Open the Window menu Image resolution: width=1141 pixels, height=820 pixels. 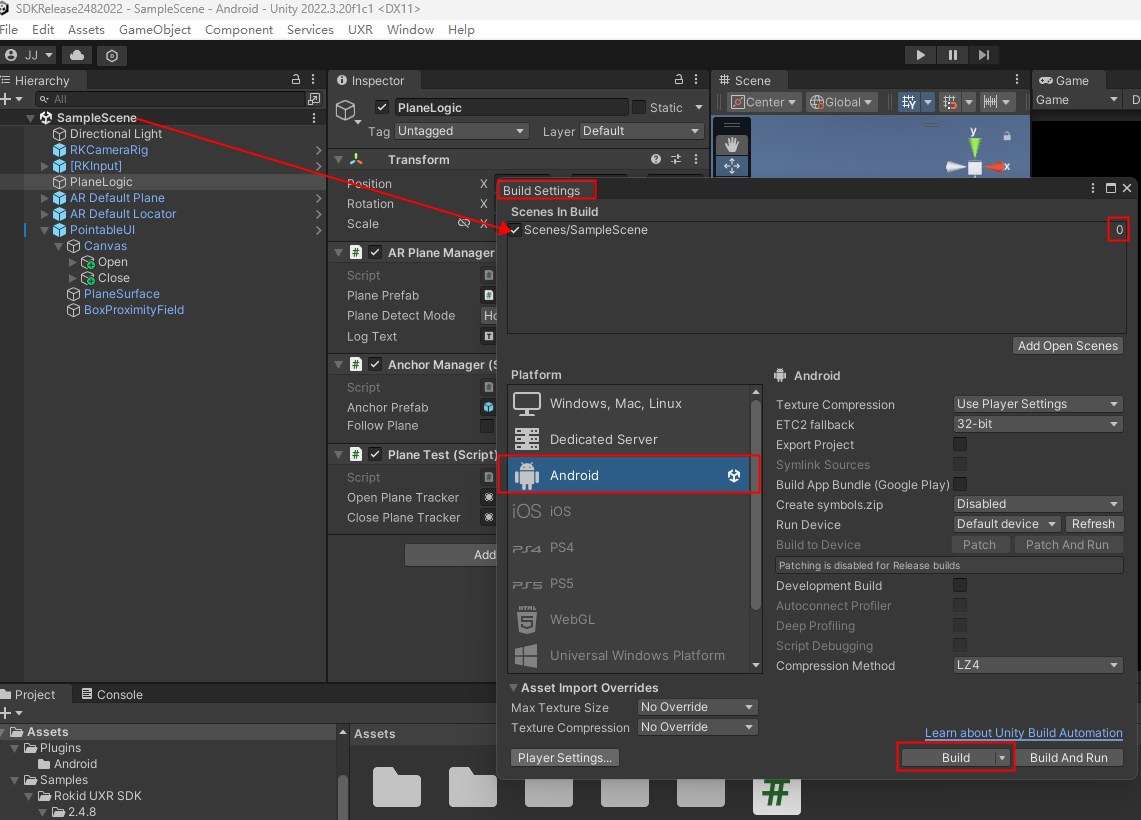tap(410, 29)
